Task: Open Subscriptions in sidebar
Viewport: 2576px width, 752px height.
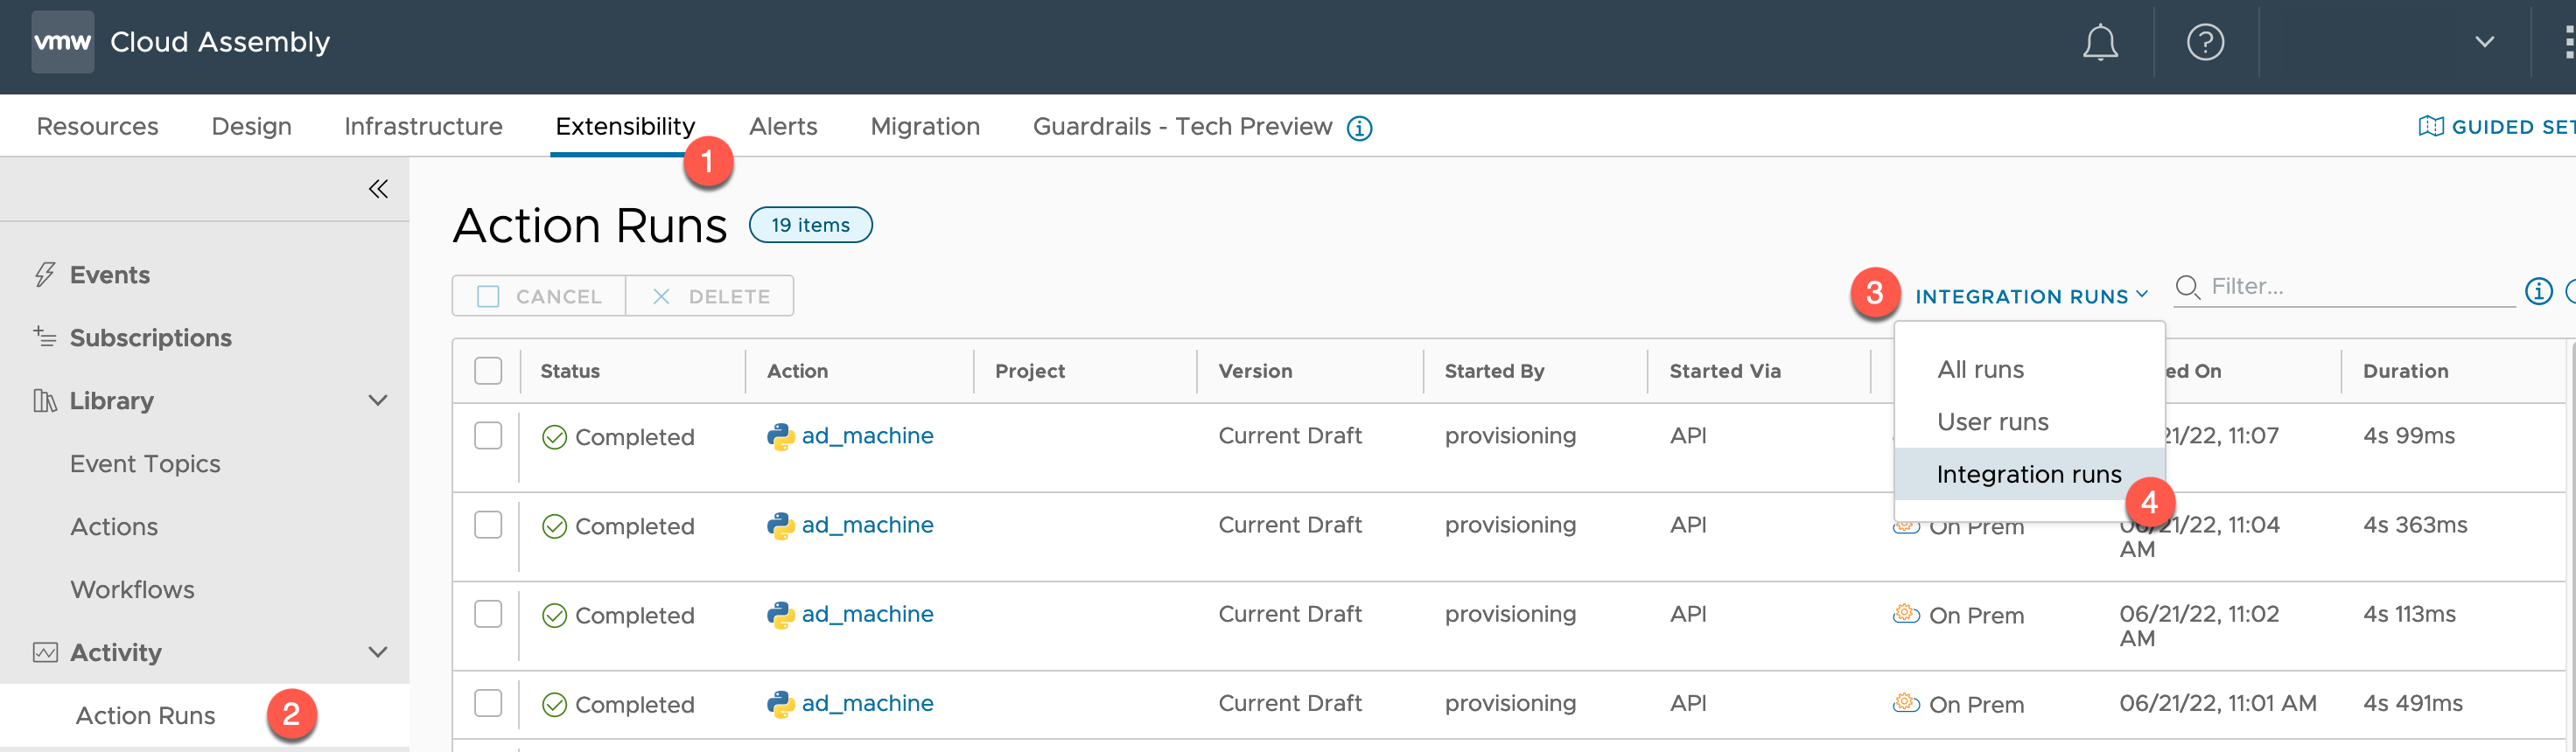Action: pyautogui.click(x=150, y=338)
